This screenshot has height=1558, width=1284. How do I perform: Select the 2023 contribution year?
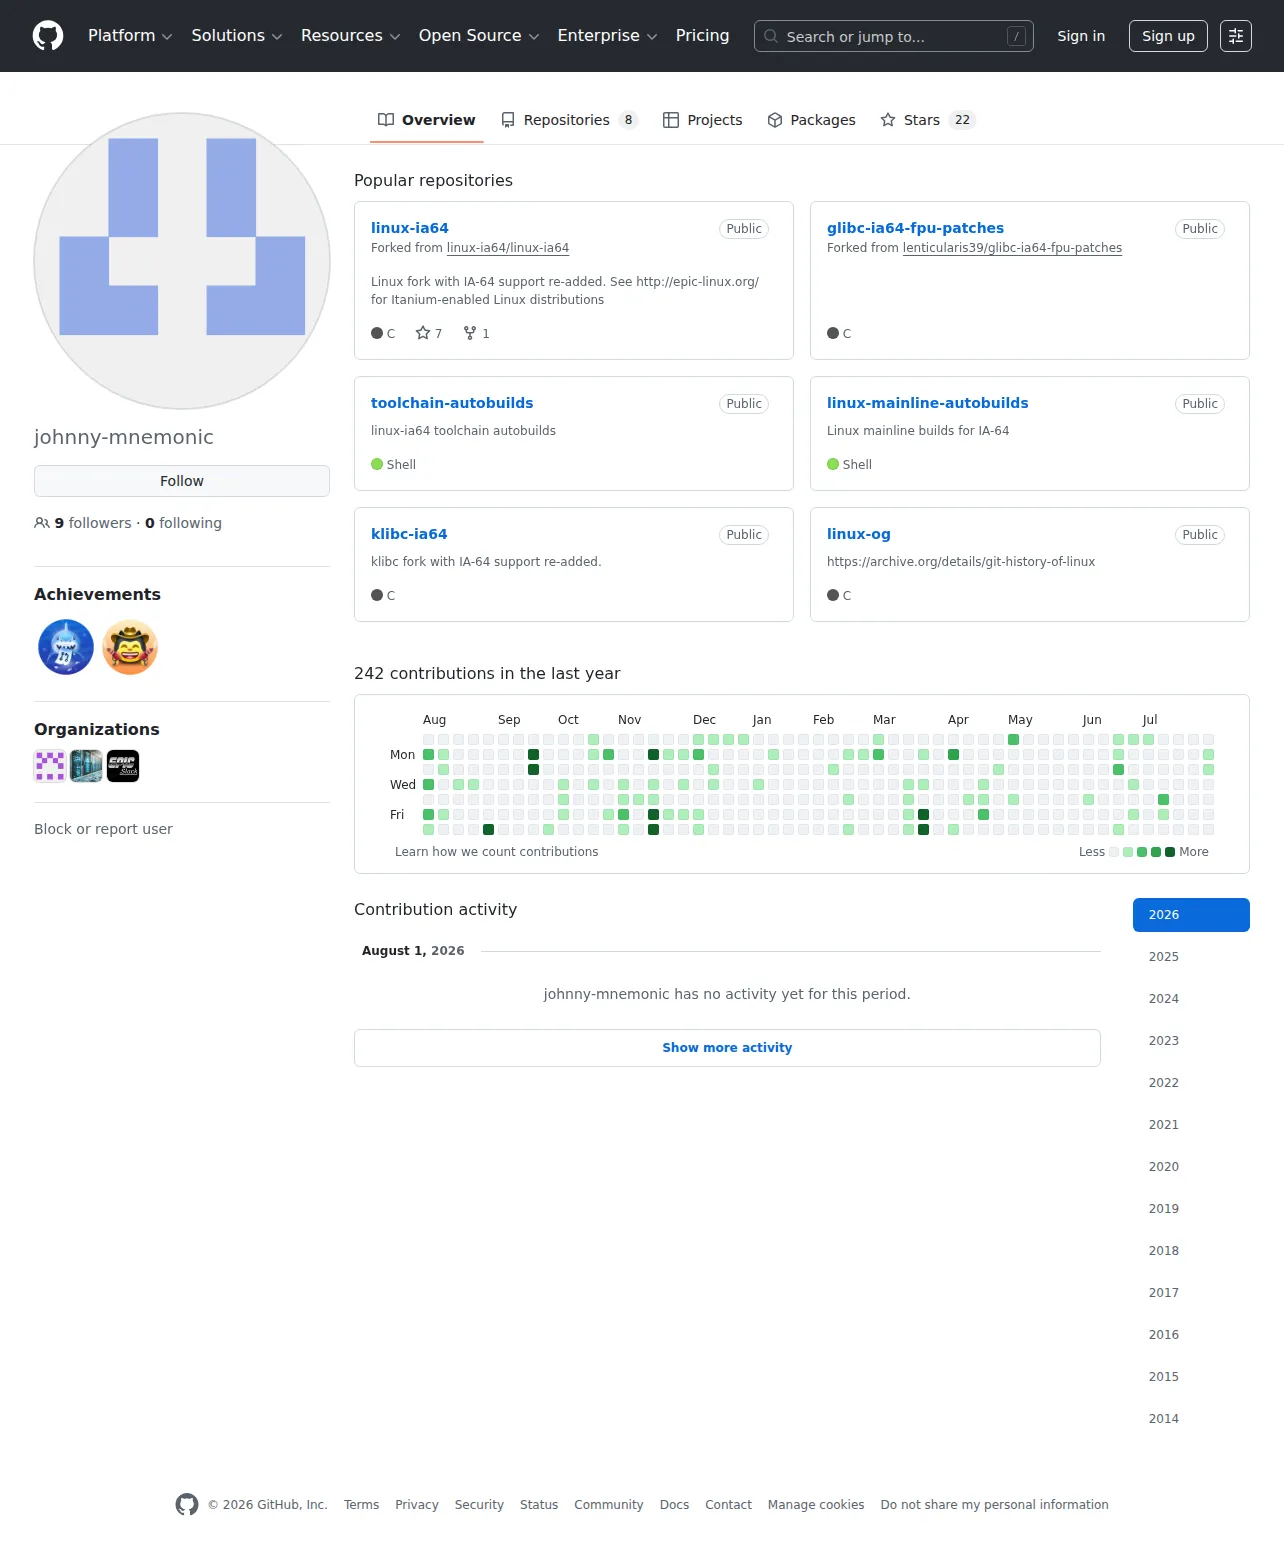[1191, 1041]
